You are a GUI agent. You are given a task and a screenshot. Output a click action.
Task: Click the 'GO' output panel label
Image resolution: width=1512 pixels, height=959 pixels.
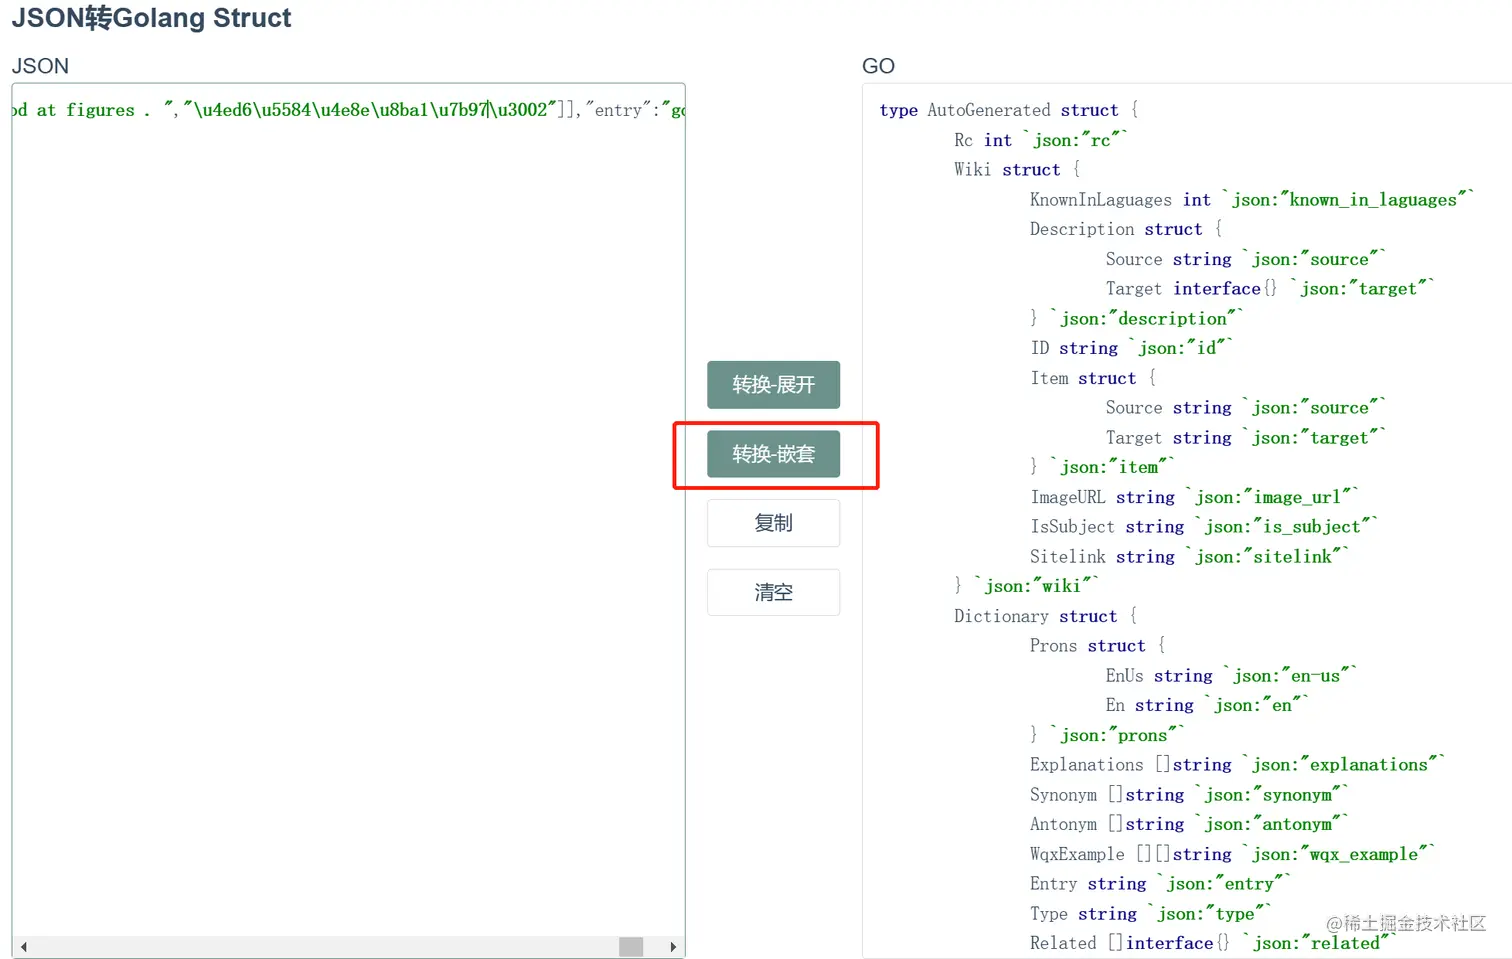878,66
